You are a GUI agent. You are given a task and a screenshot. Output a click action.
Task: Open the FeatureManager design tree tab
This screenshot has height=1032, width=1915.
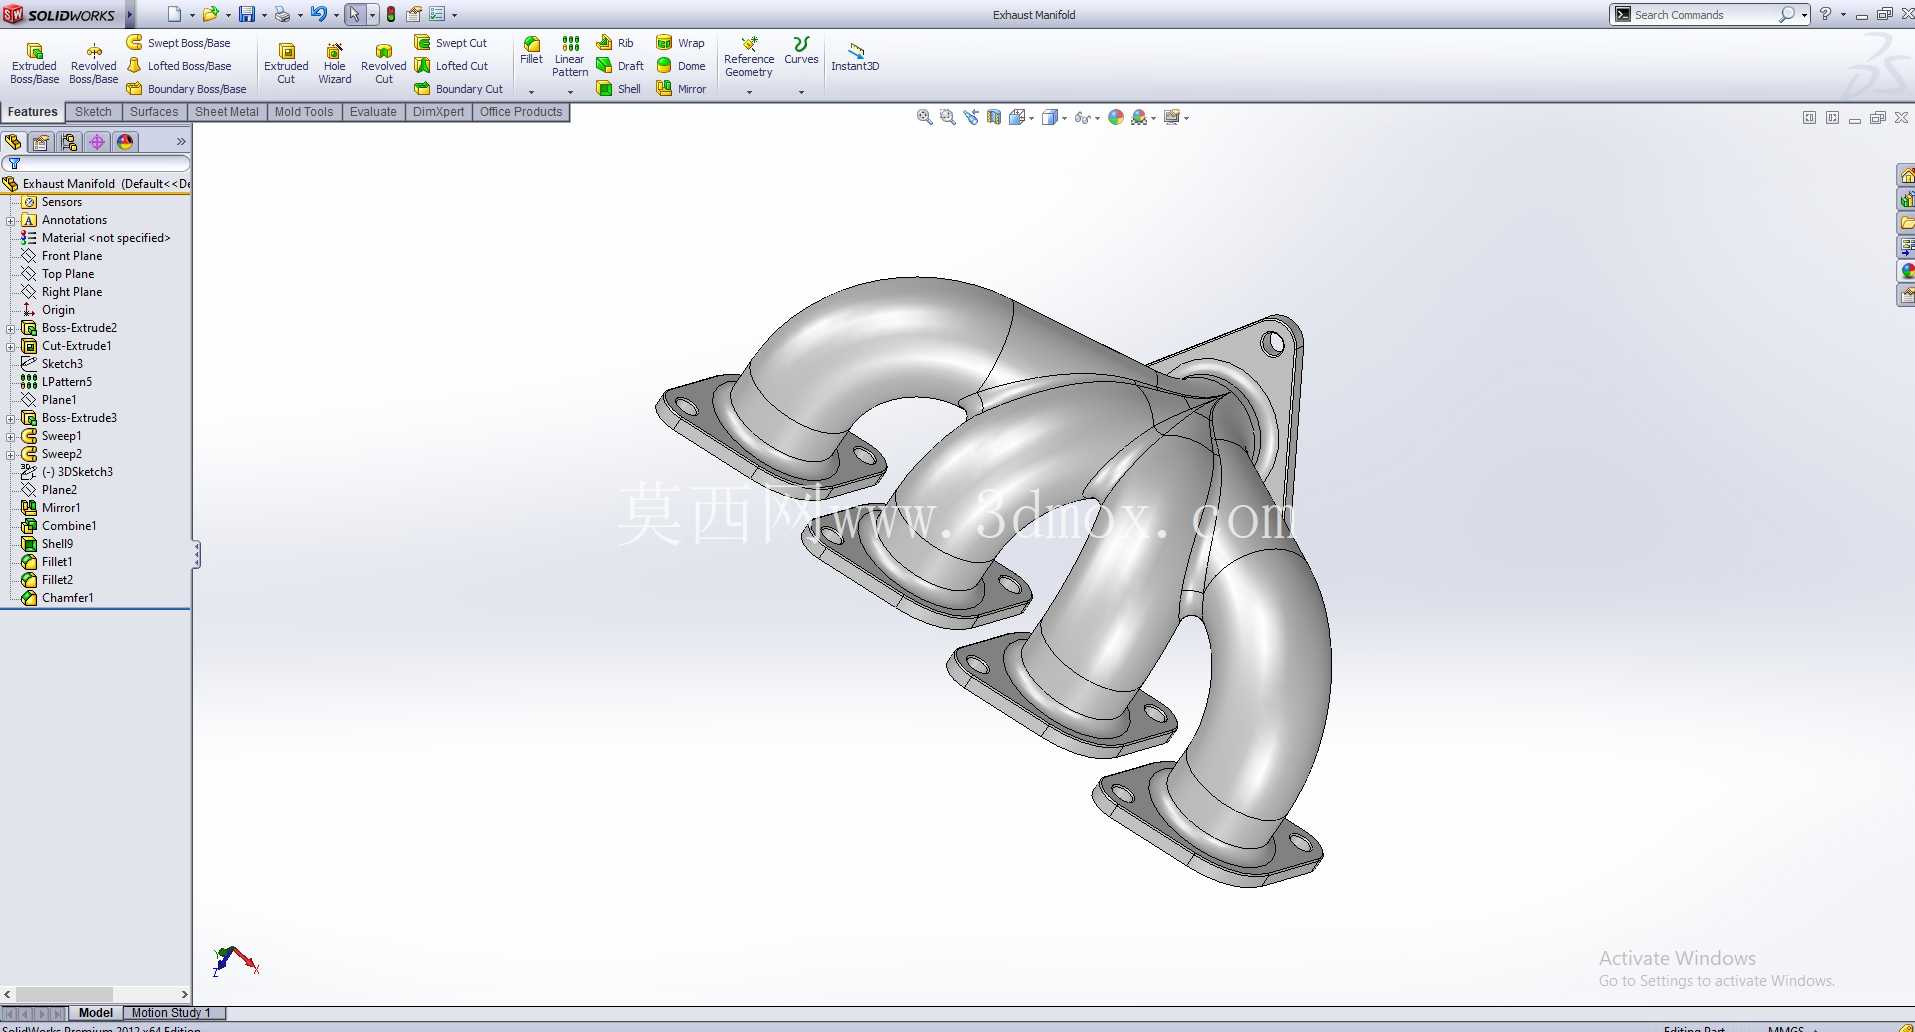tap(13, 142)
